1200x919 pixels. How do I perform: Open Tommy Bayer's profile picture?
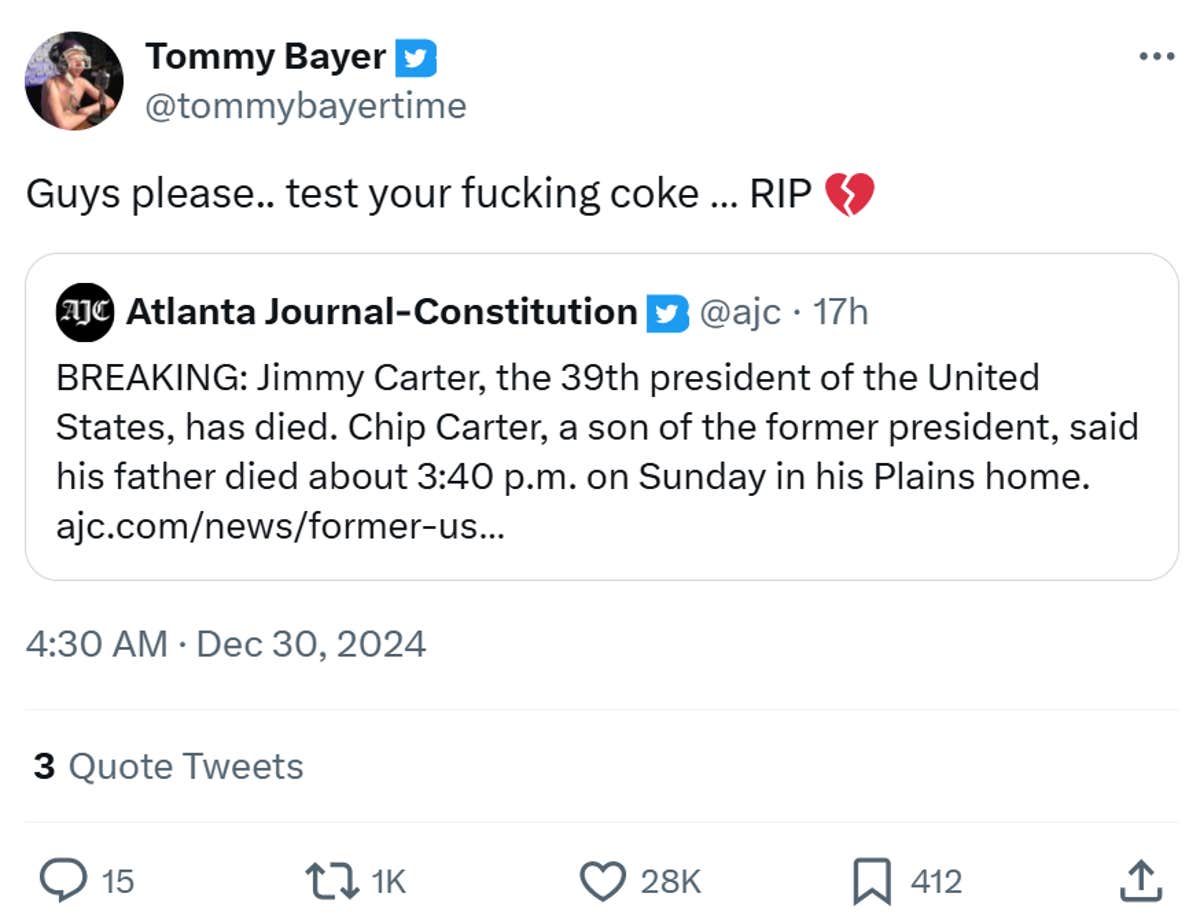(74, 80)
